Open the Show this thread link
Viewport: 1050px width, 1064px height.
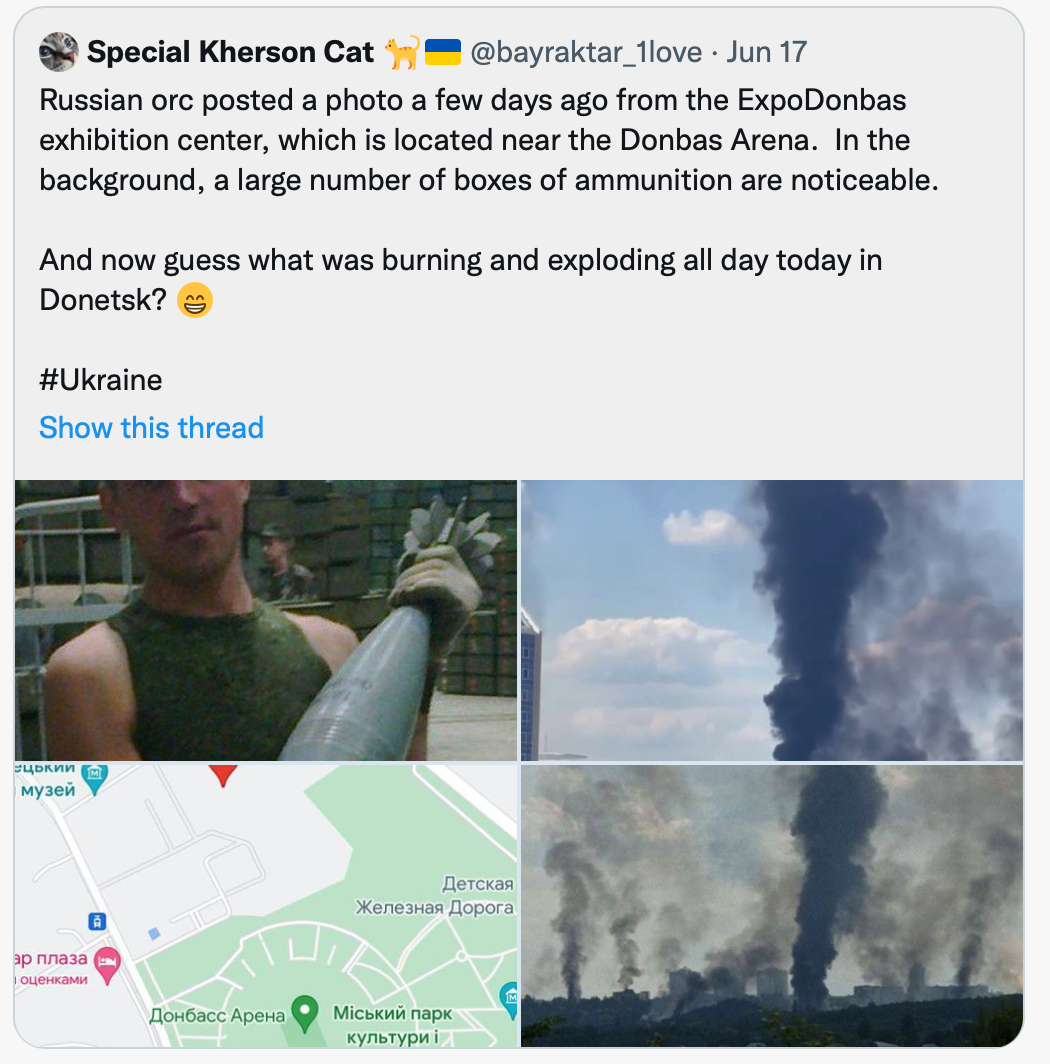[x=151, y=428]
